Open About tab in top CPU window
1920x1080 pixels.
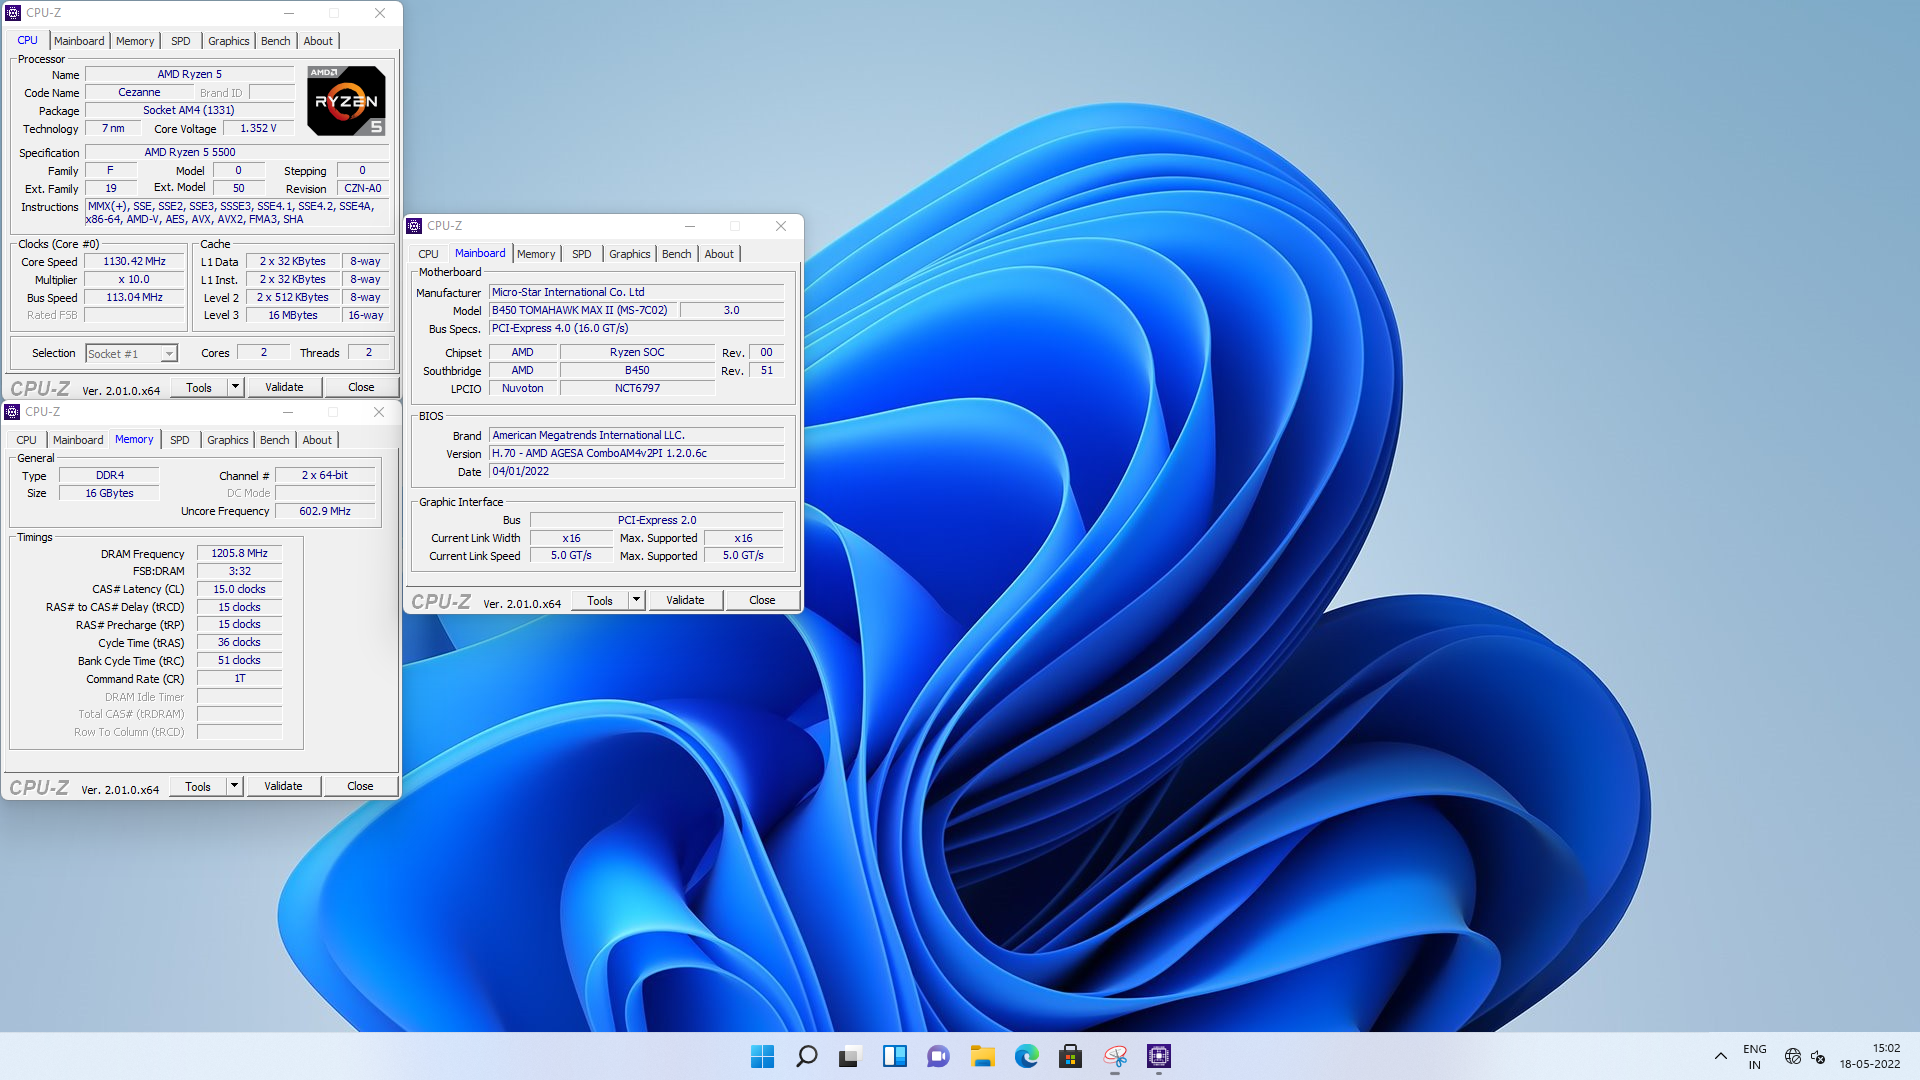[x=318, y=41]
